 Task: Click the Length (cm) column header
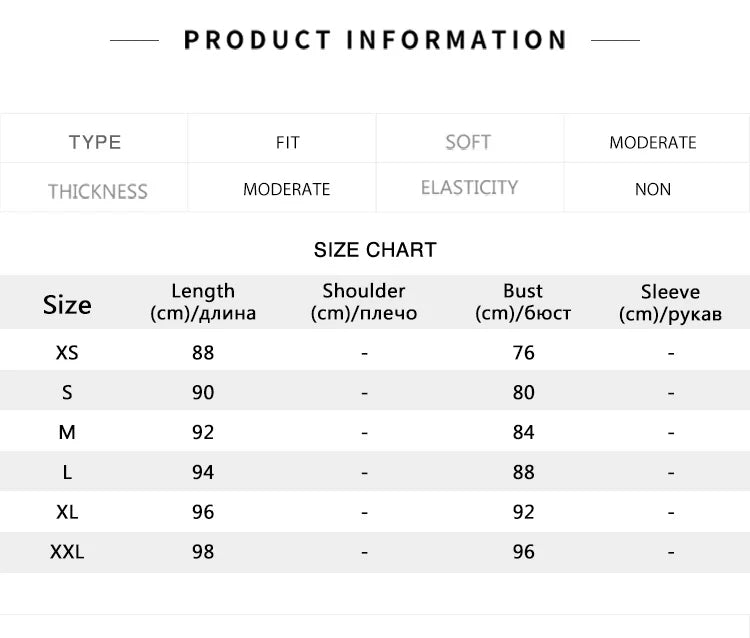203,302
